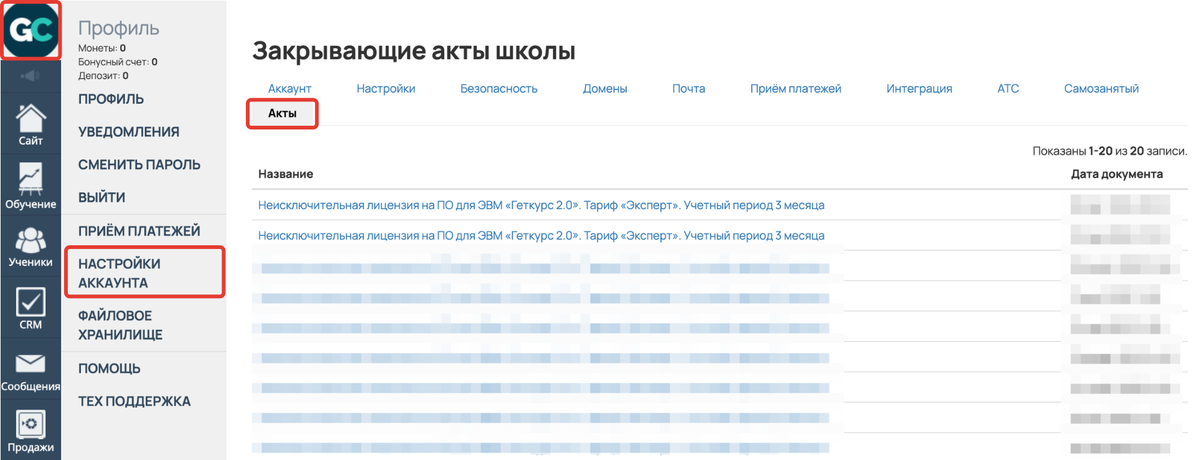Viewport: 1199px width, 460px height.
Task: Choose СМЕНИТЬ ПАРОЛЬ menu item
Action: (139, 165)
